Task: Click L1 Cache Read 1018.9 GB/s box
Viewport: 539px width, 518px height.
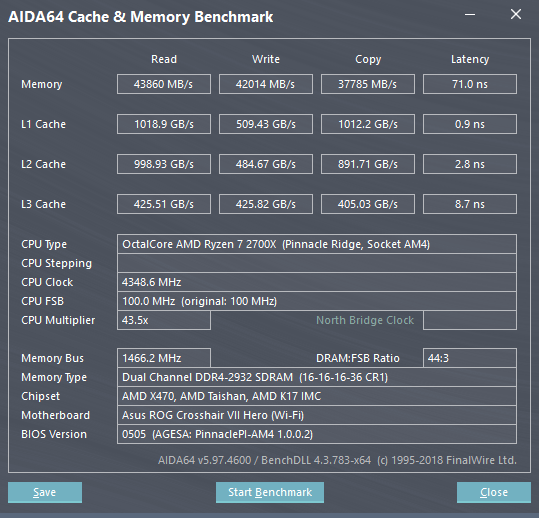Action: point(164,124)
